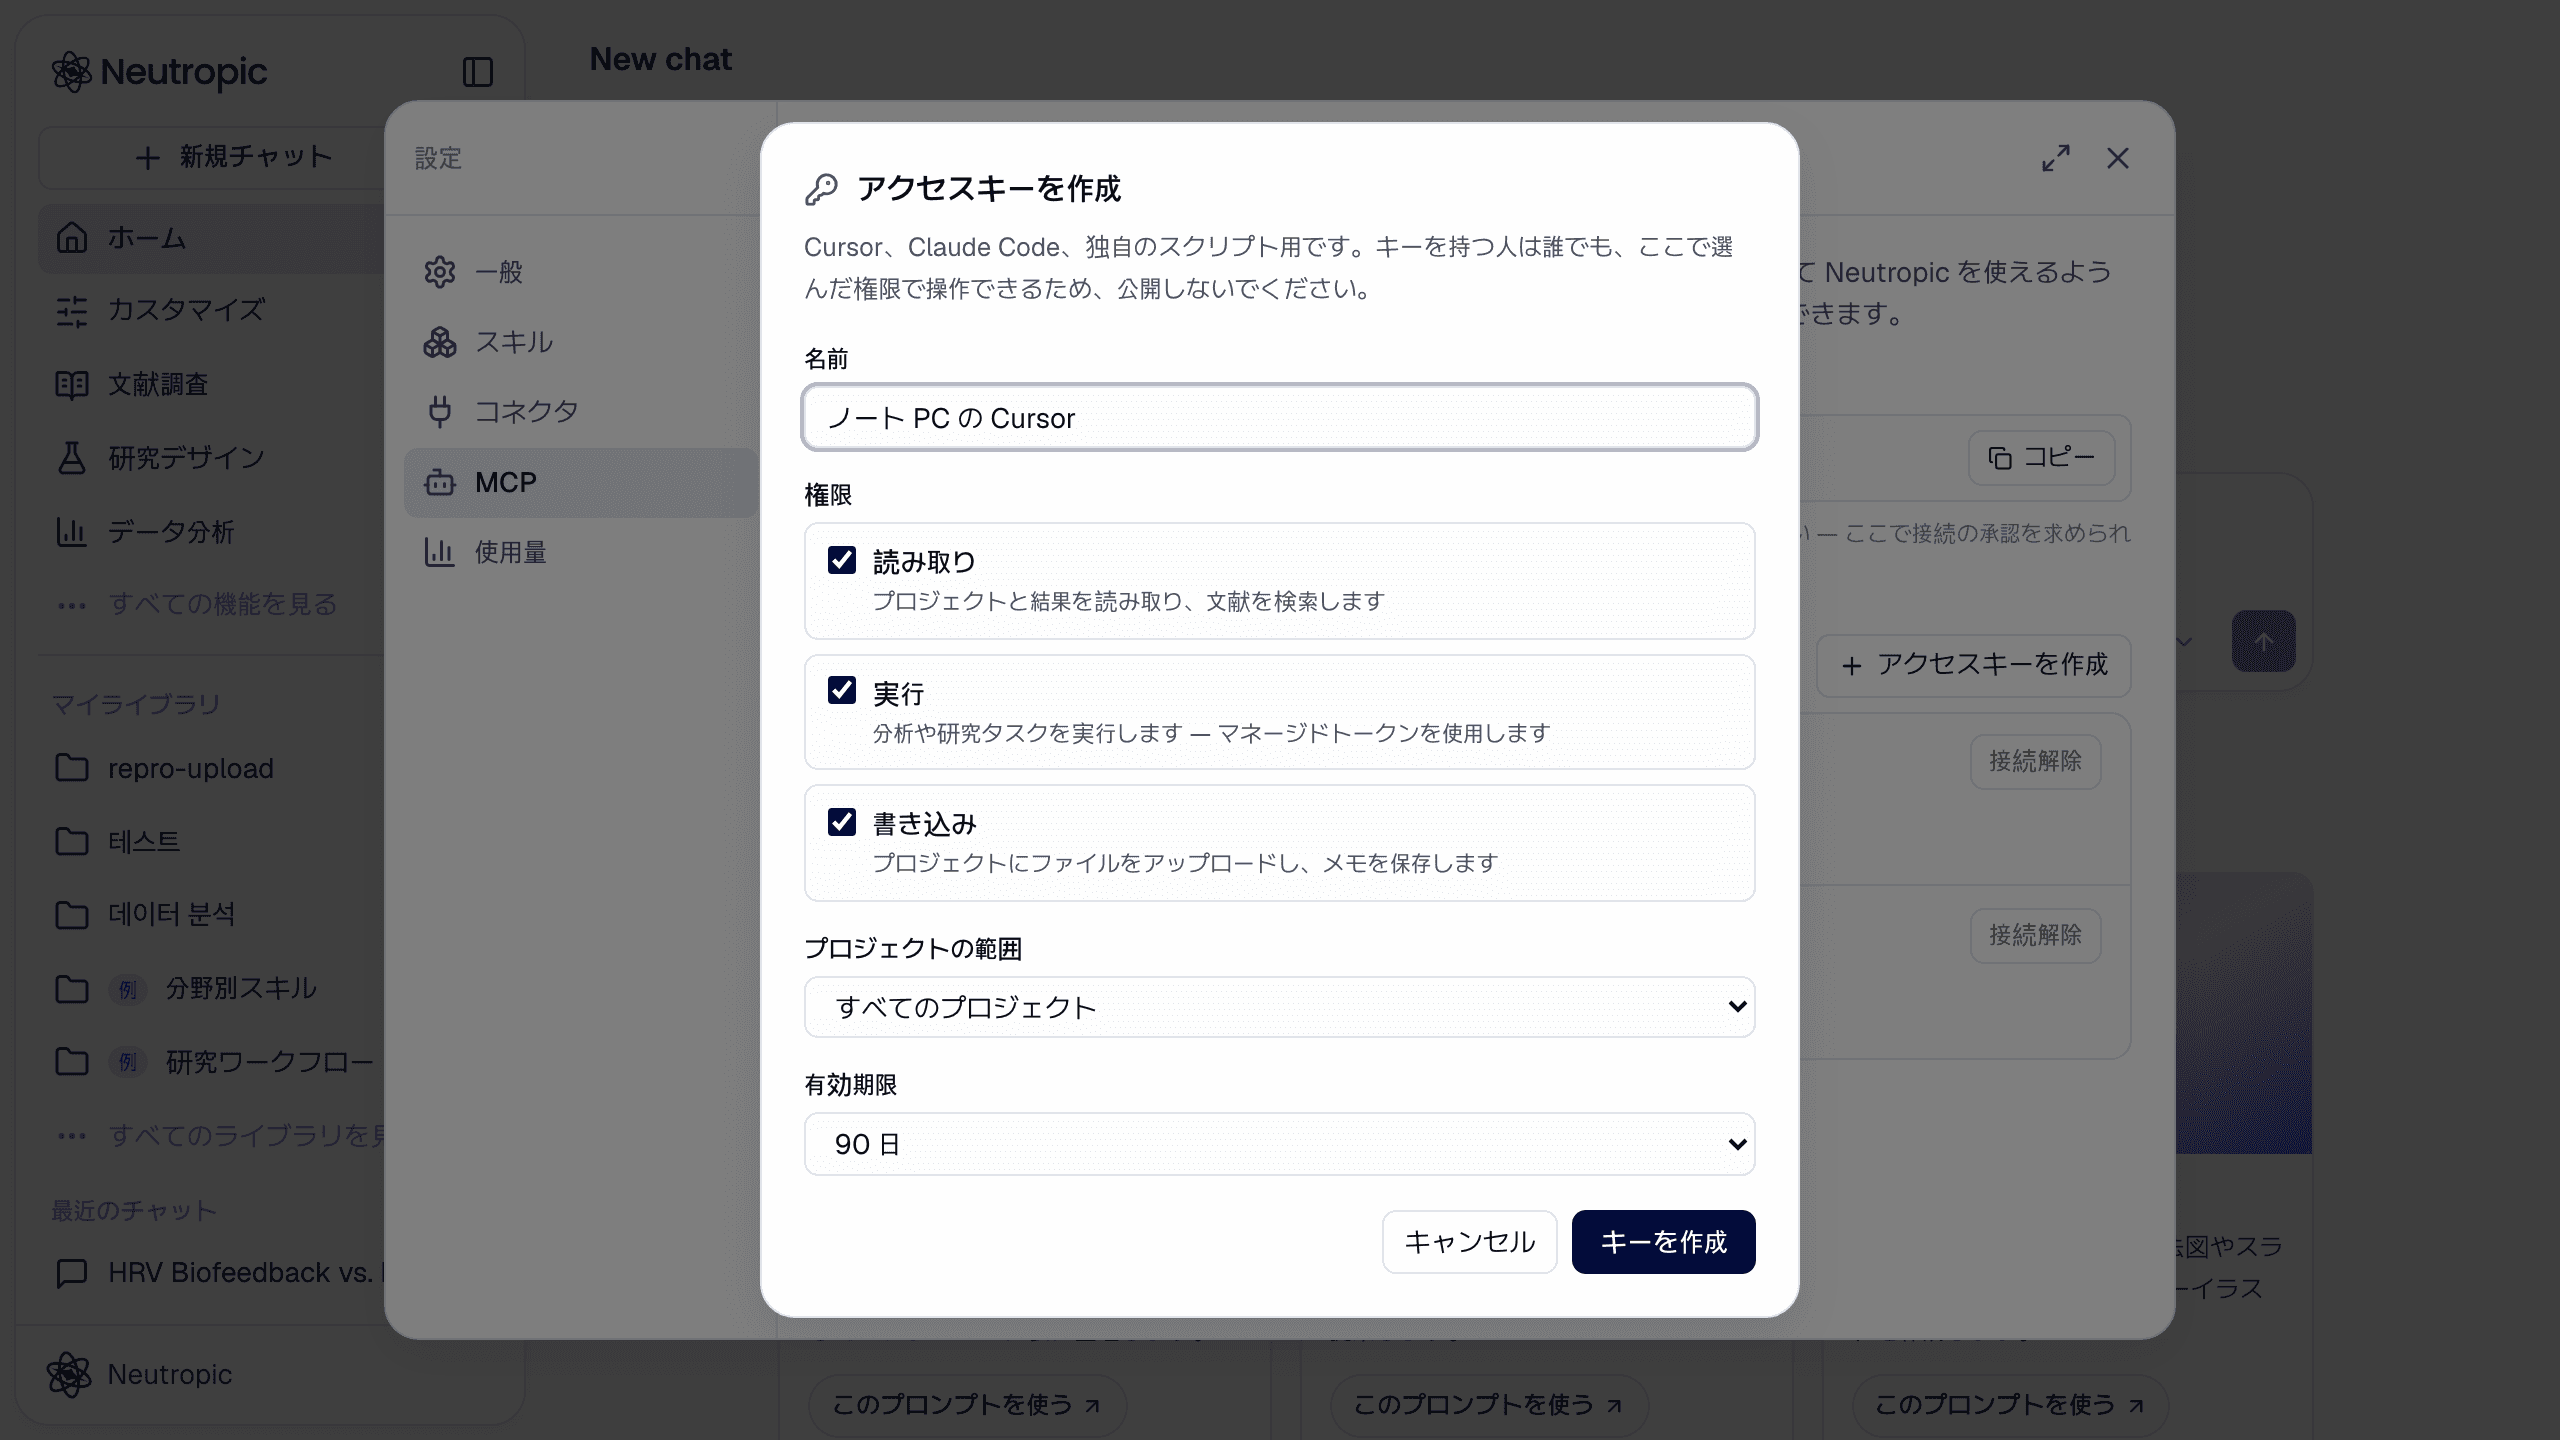Click the データ分析 chart icon

pyautogui.click(x=71, y=531)
